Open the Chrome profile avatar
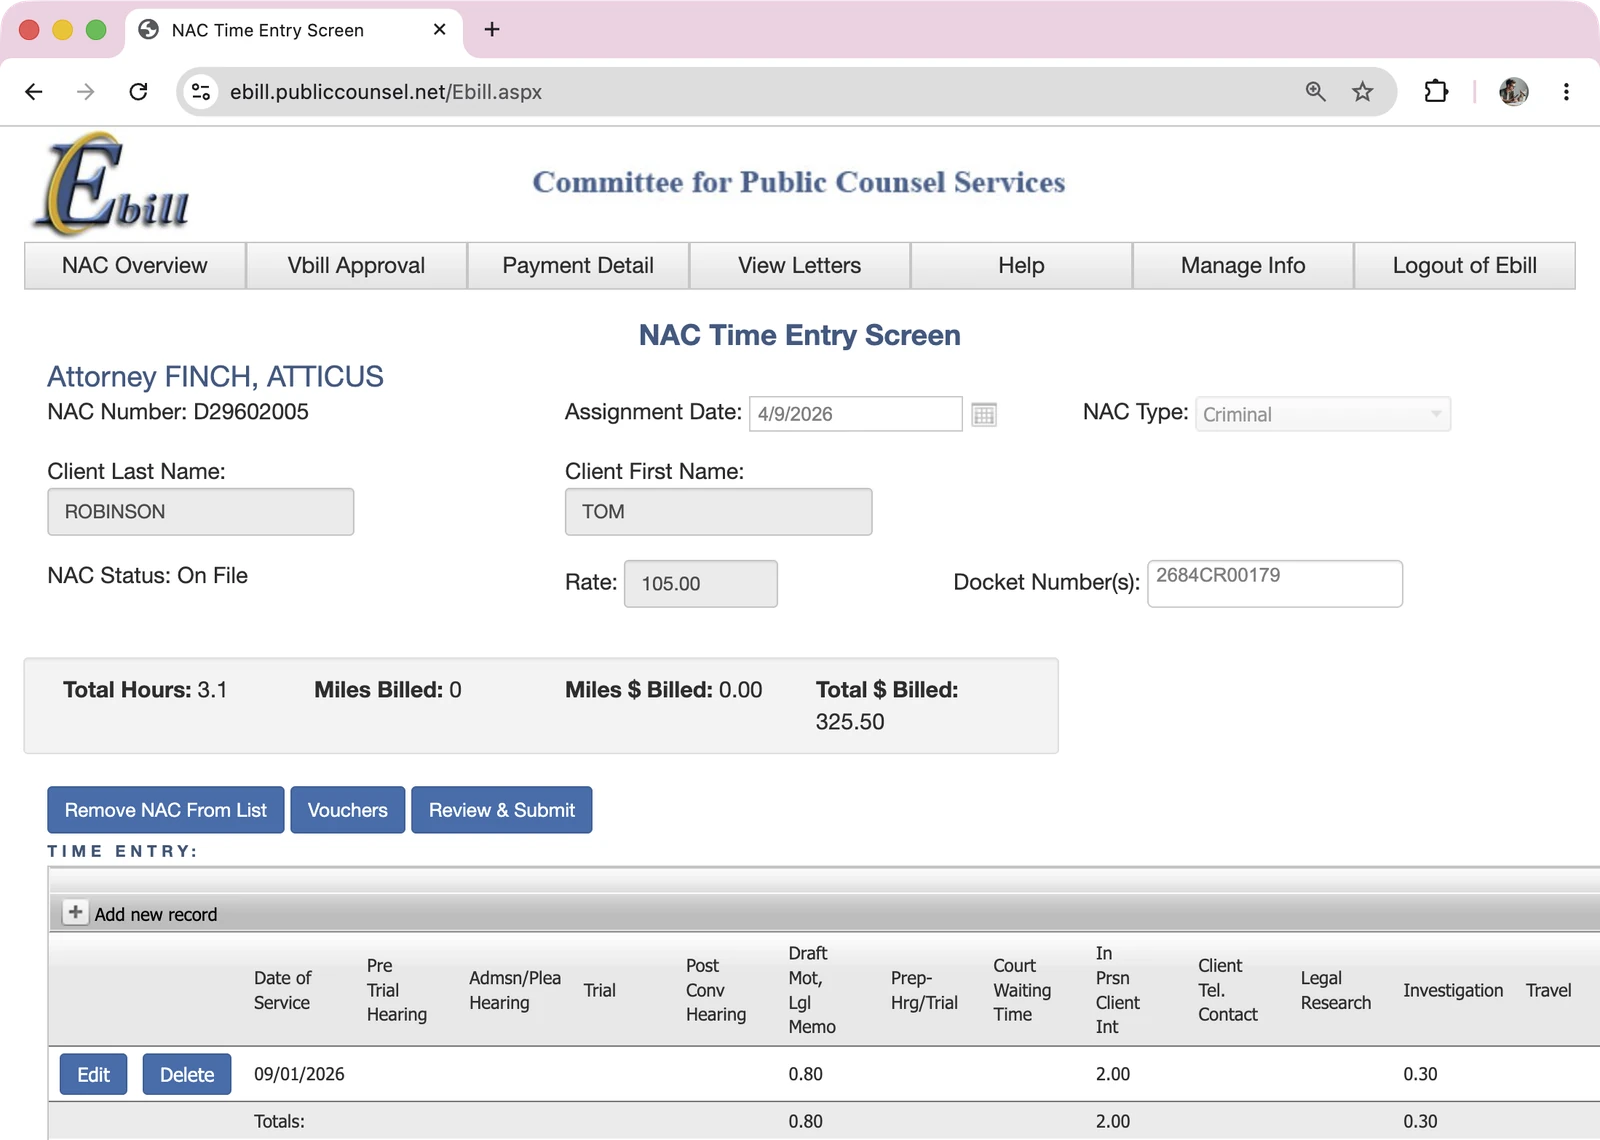 1513,92
